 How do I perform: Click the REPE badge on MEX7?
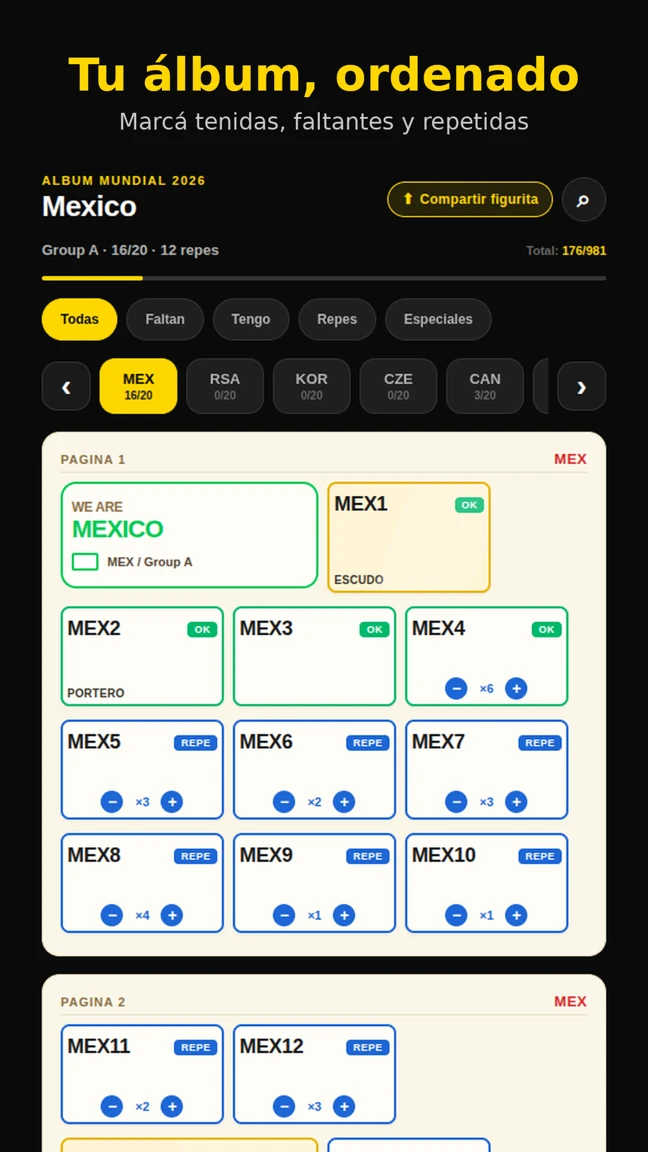coord(540,743)
